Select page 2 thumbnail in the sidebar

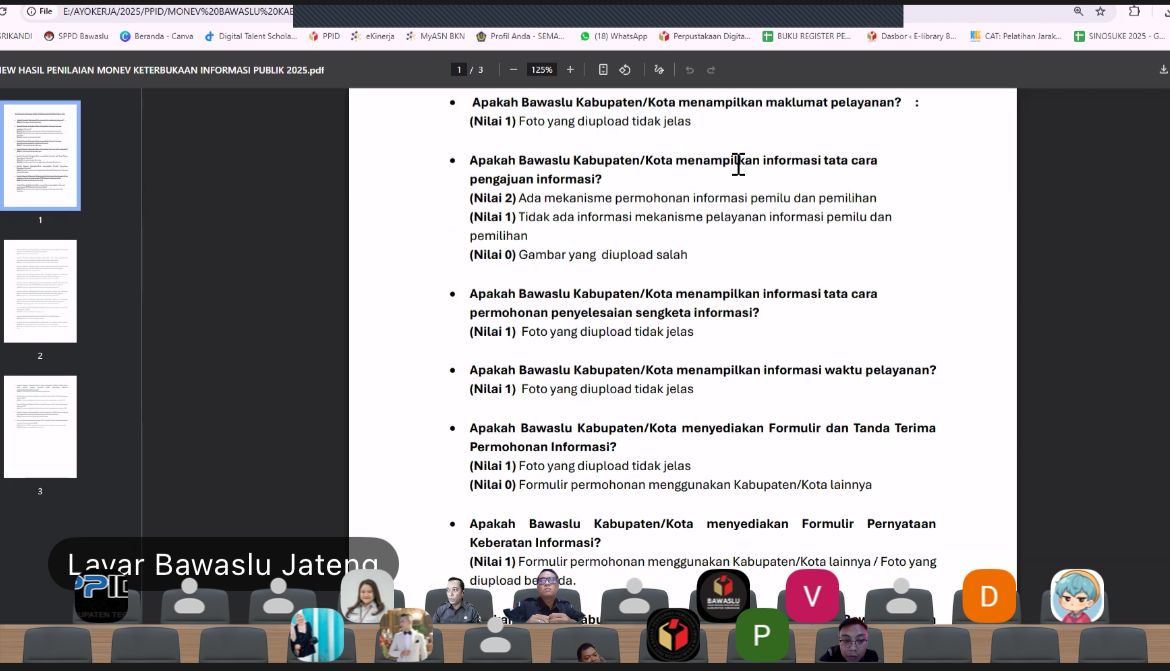click(x=40, y=291)
